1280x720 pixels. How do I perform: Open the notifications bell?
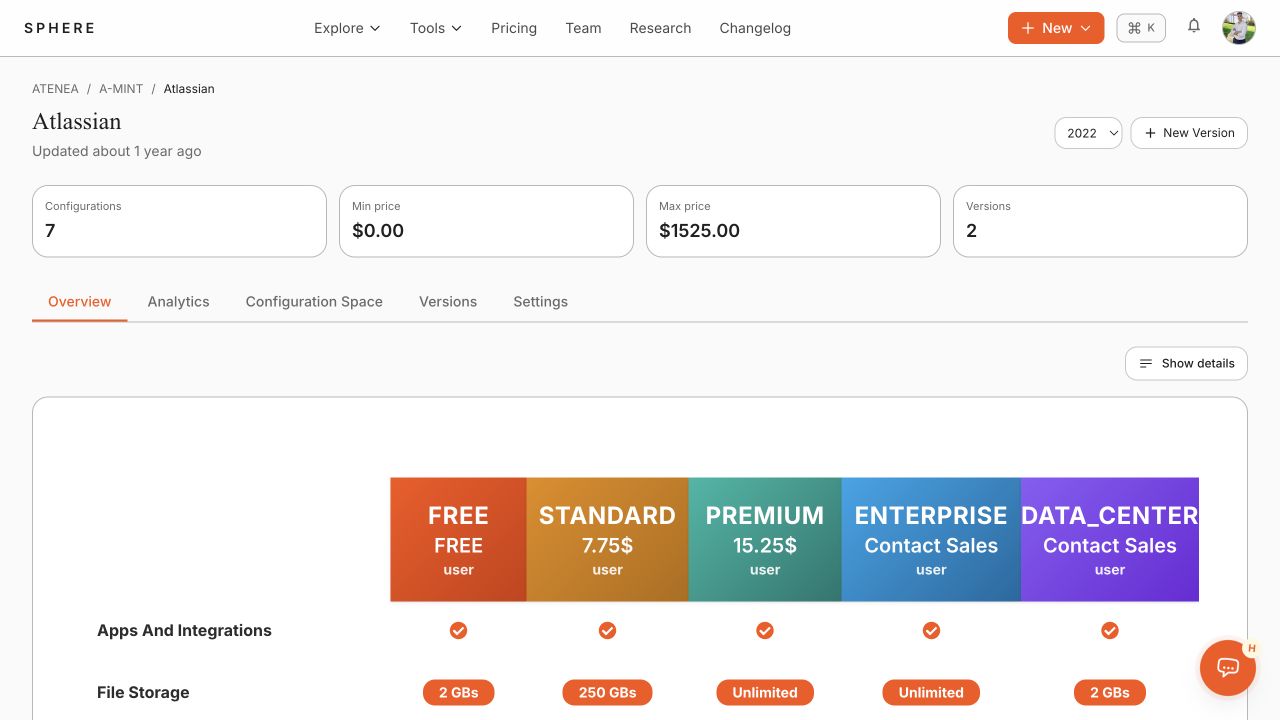[1194, 27]
